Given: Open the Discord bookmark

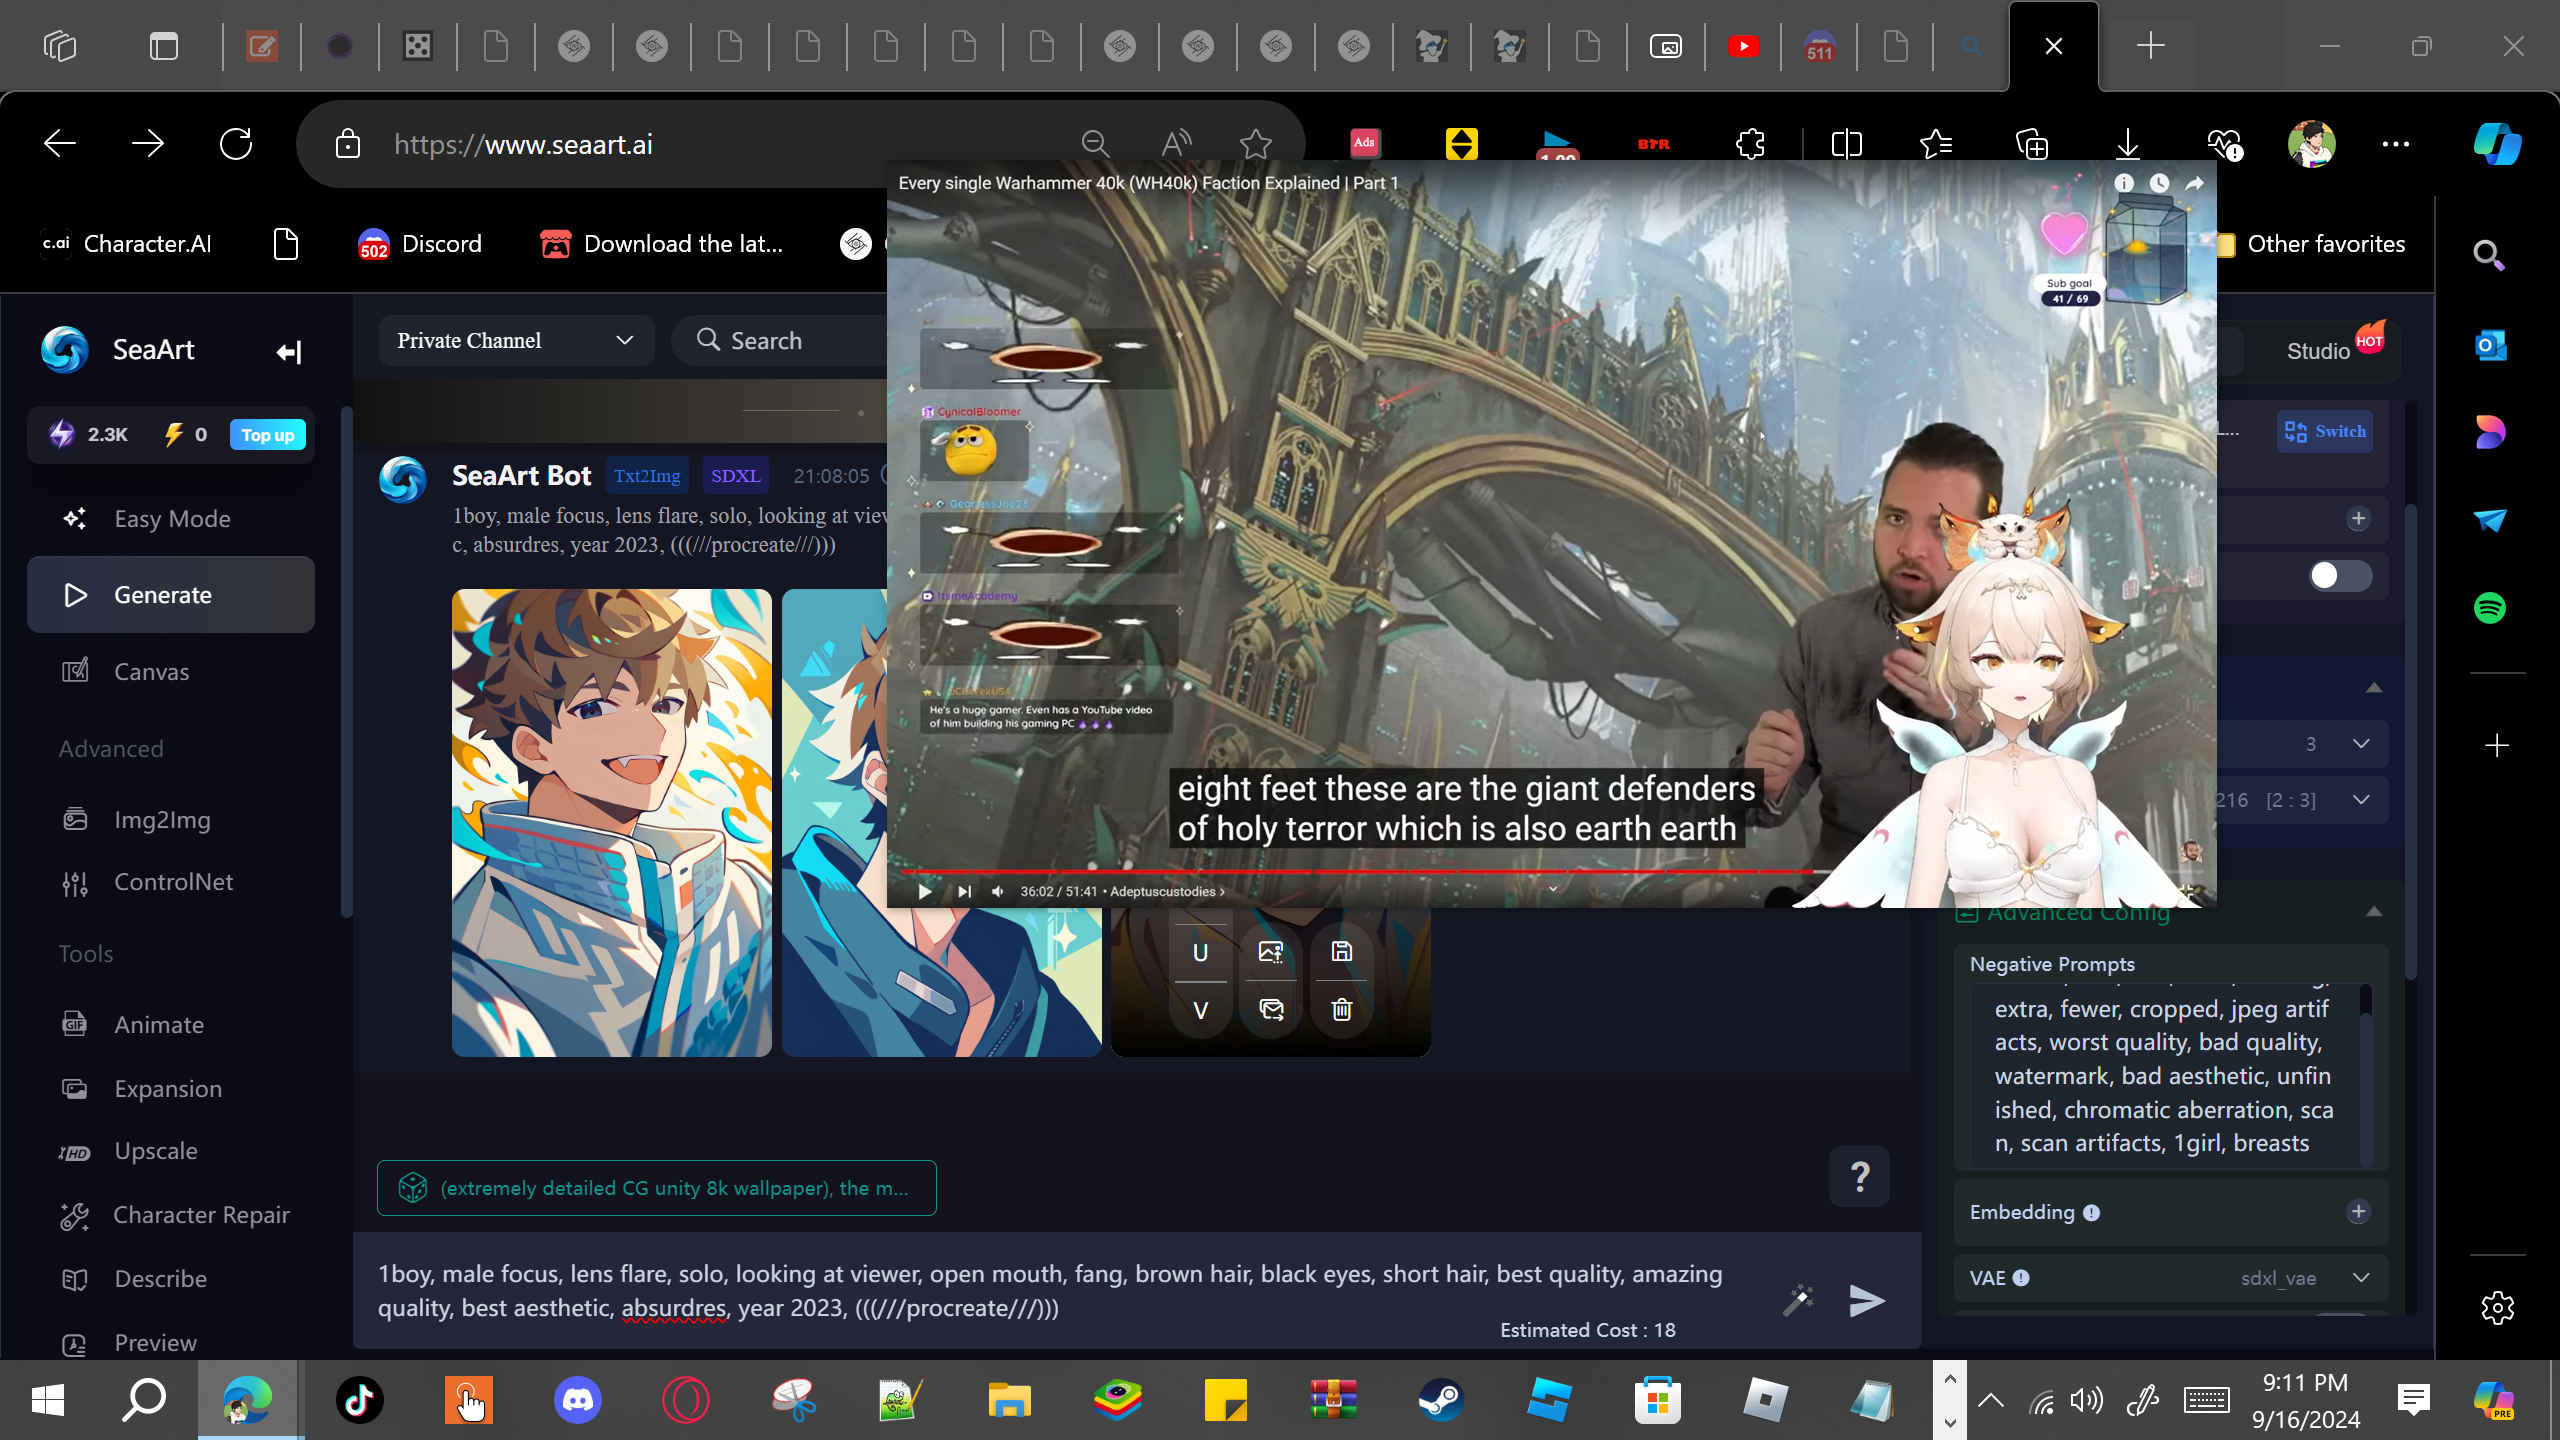Looking at the screenshot, I should (420, 244).
